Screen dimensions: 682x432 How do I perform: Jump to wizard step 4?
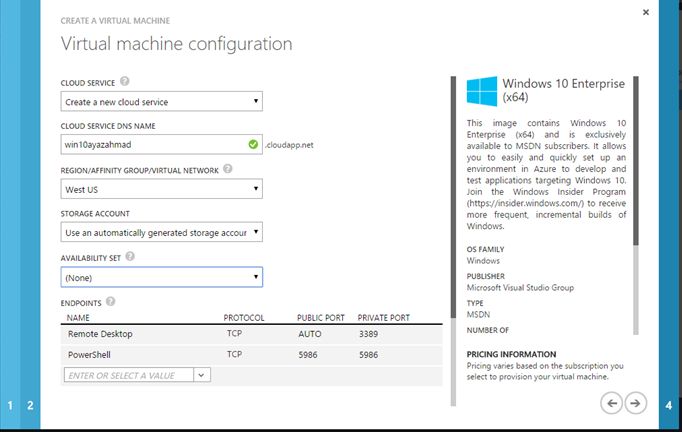click(x=669, y=405)
